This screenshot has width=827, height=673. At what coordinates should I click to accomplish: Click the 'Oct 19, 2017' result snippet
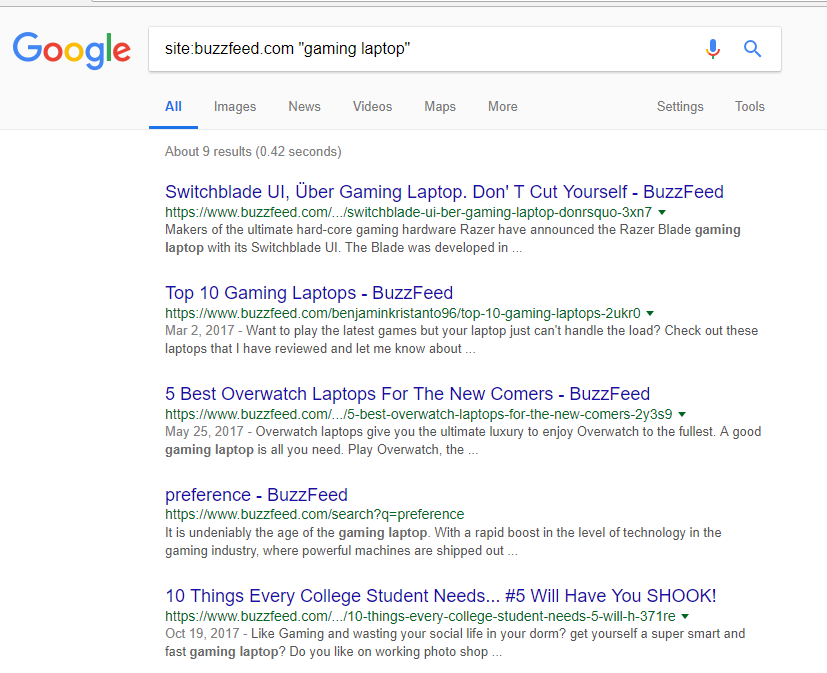455,643
